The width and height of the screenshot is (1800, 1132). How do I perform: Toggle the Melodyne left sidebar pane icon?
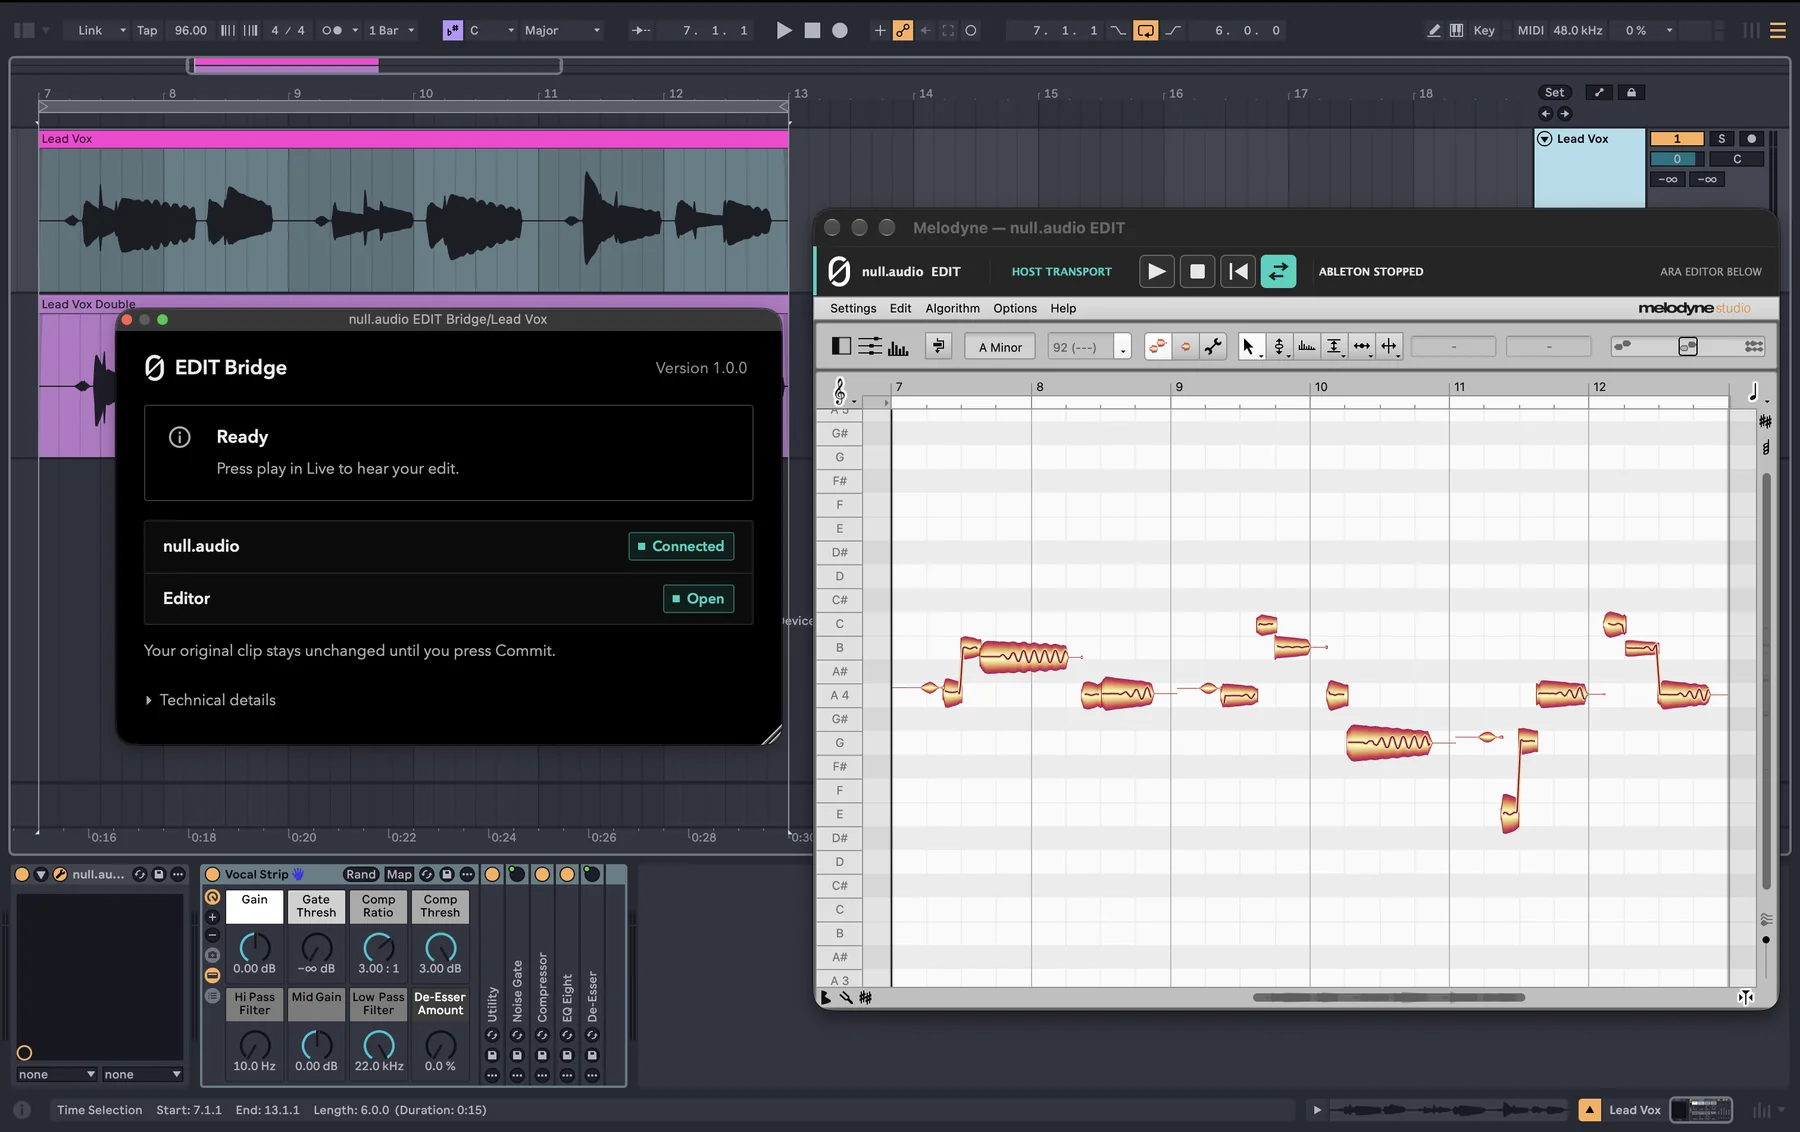[842, 347]
